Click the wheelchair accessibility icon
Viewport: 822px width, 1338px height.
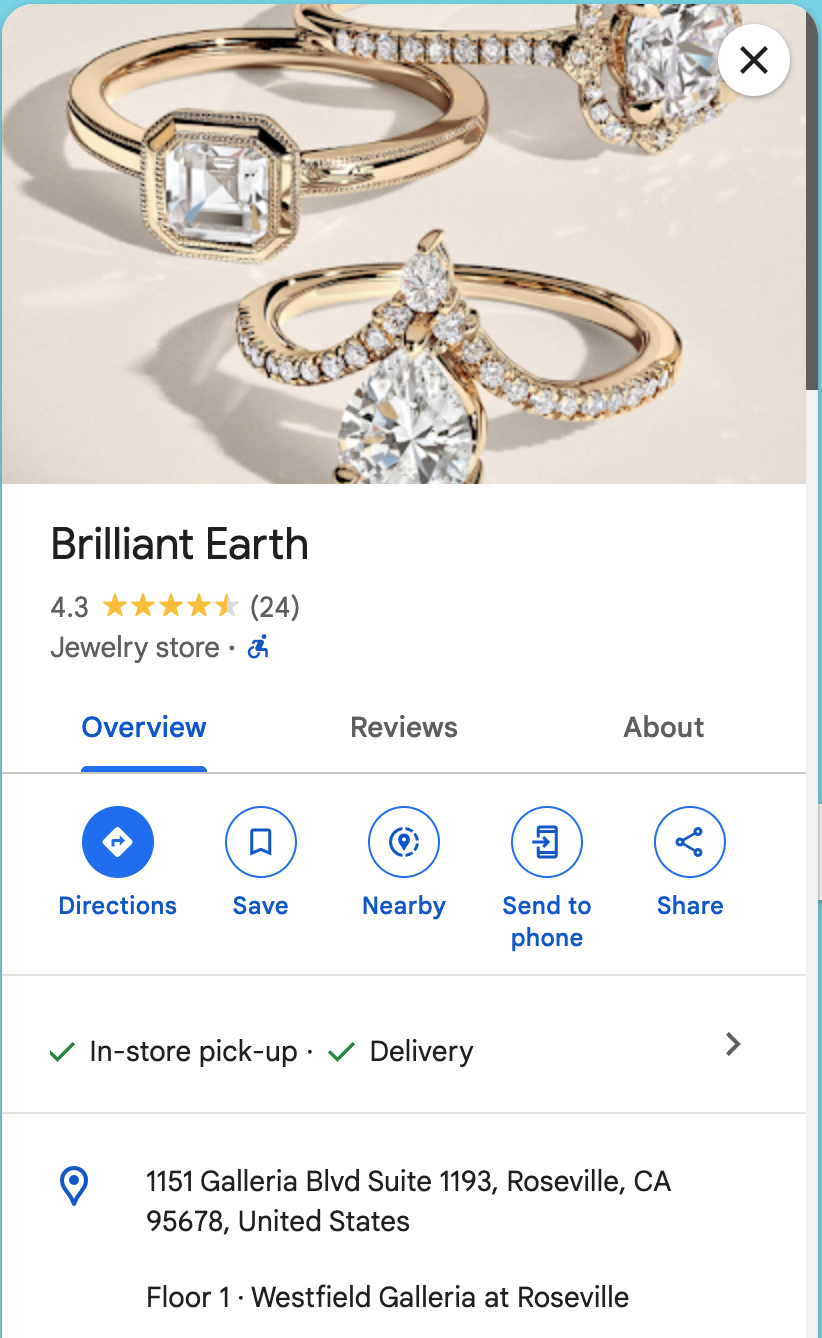pos(259,648)
